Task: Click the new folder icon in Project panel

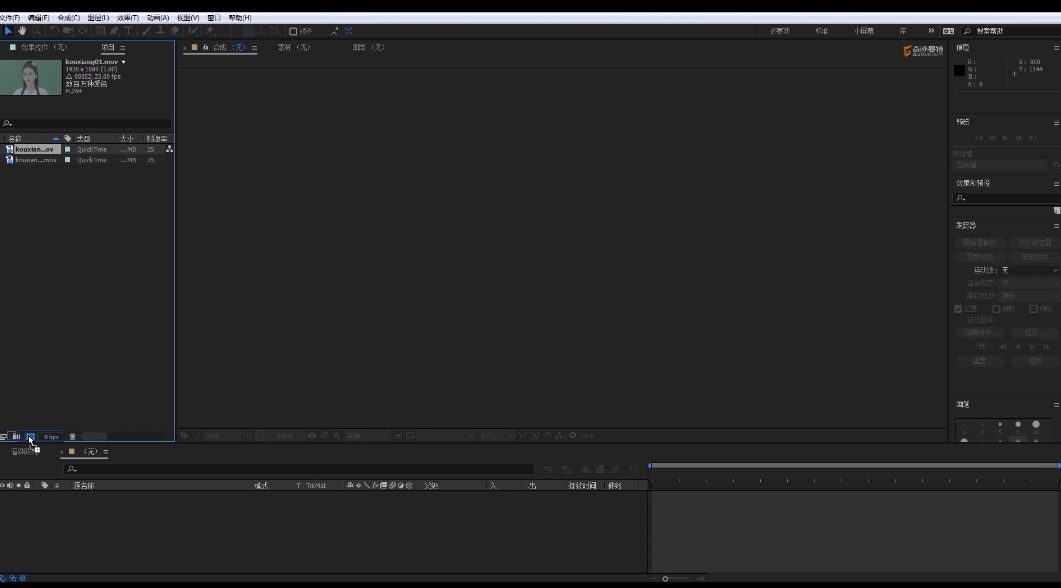Action: (17, 436)
